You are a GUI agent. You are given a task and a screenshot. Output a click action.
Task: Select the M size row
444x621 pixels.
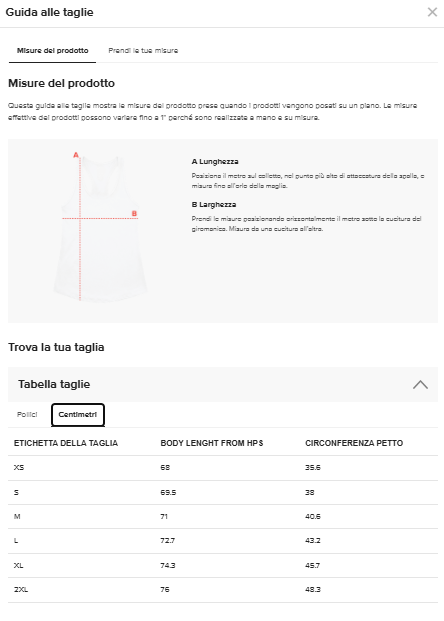(223, 516)
